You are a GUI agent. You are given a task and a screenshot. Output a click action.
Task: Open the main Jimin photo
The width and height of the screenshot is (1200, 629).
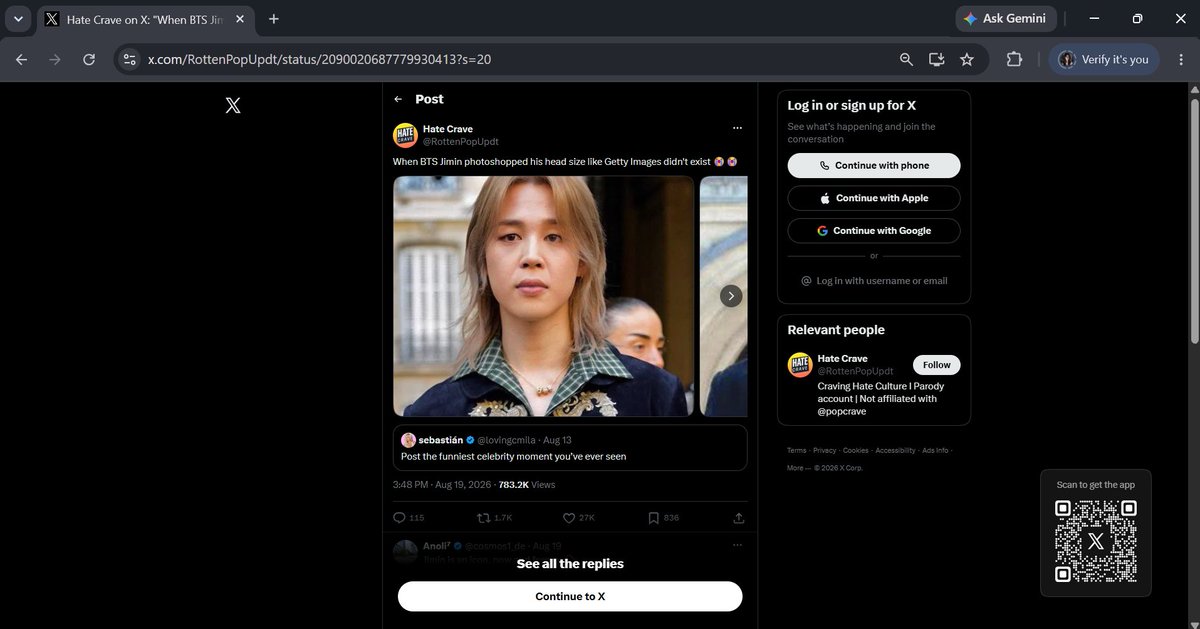543,296
